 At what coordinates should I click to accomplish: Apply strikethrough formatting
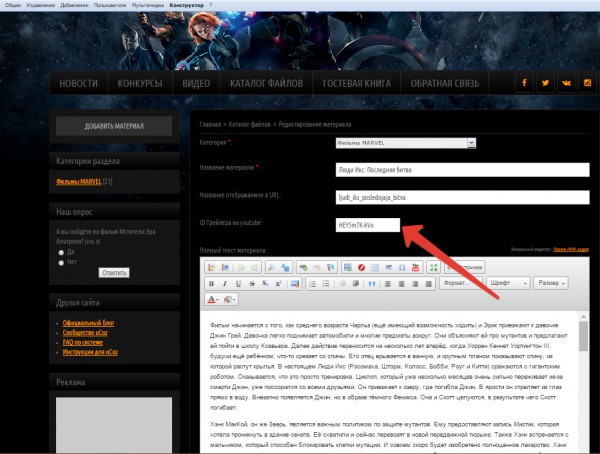click(252, 284)
